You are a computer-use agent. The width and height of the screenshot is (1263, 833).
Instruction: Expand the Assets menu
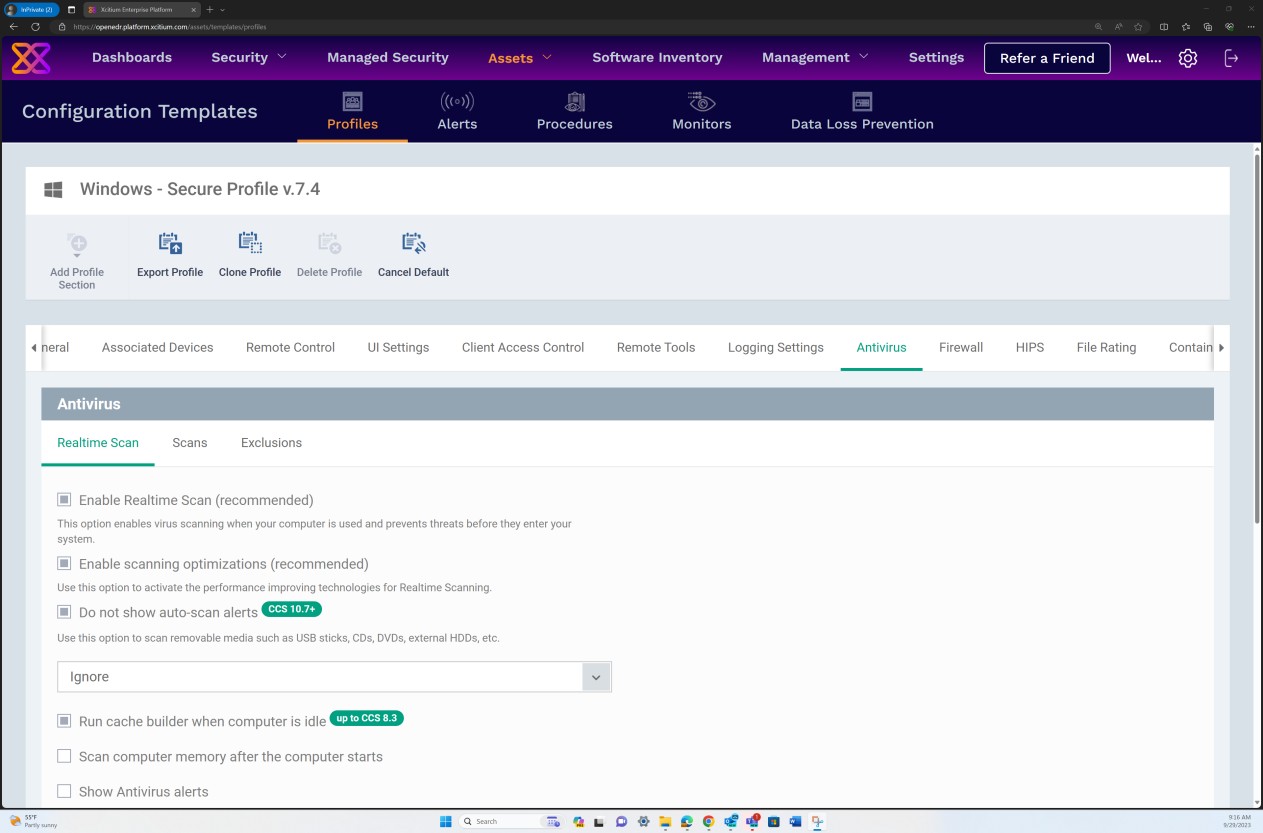[x=518, y=58]
